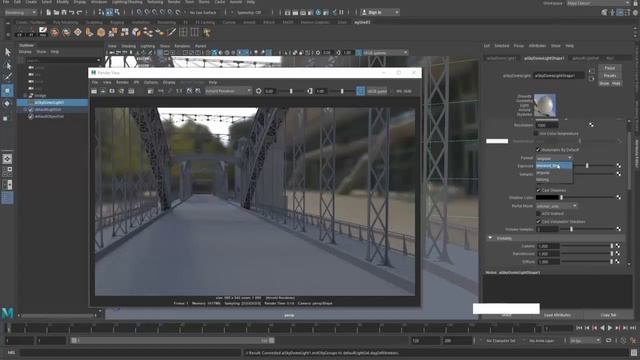Open sRGB gamma dropdown in Render View

coord(377,91)
